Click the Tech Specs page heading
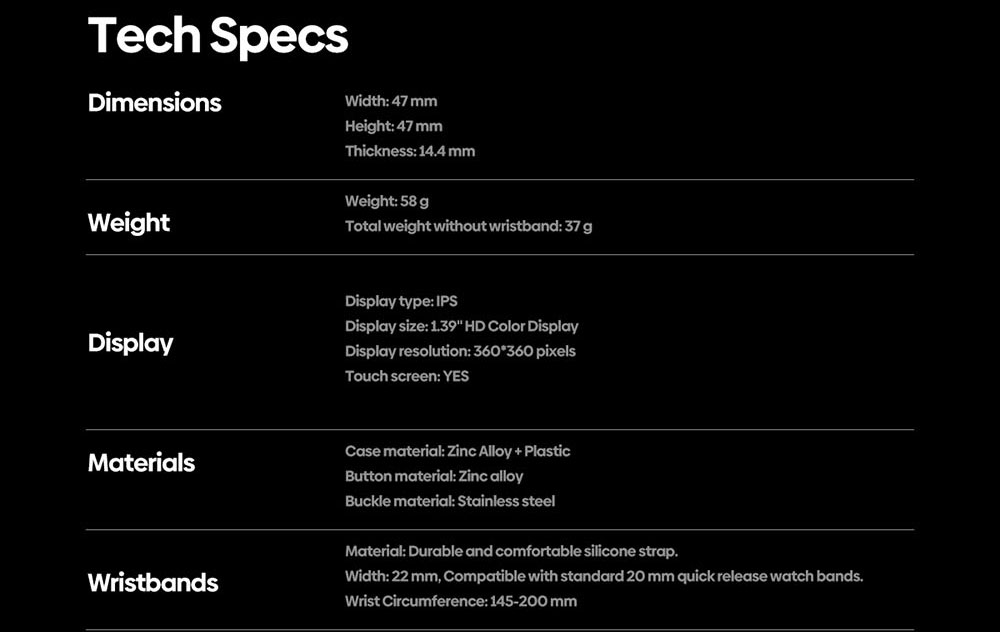 click(x=218, y=37)
